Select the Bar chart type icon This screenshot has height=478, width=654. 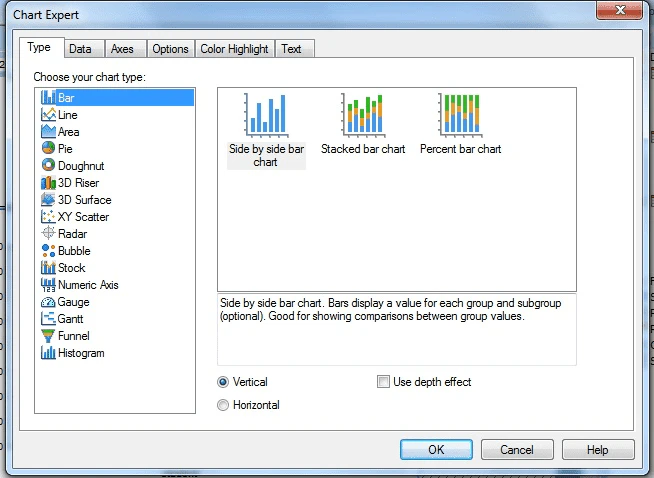(48, 98)
